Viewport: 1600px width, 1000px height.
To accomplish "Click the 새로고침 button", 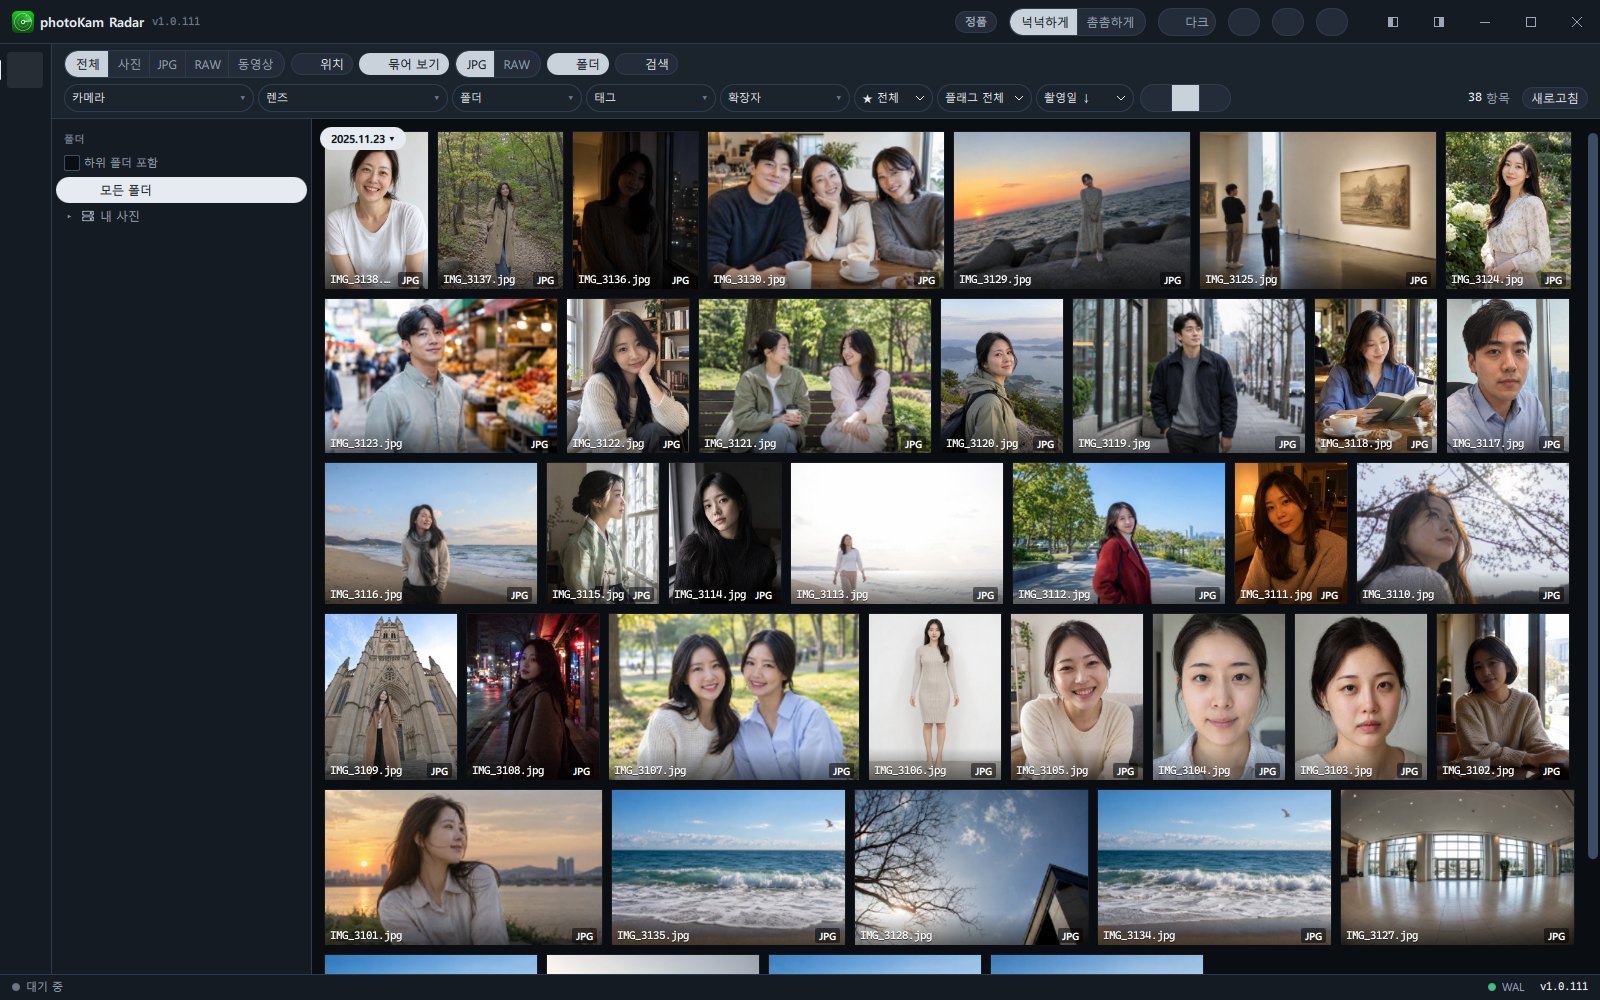I will coord(1555,98).
